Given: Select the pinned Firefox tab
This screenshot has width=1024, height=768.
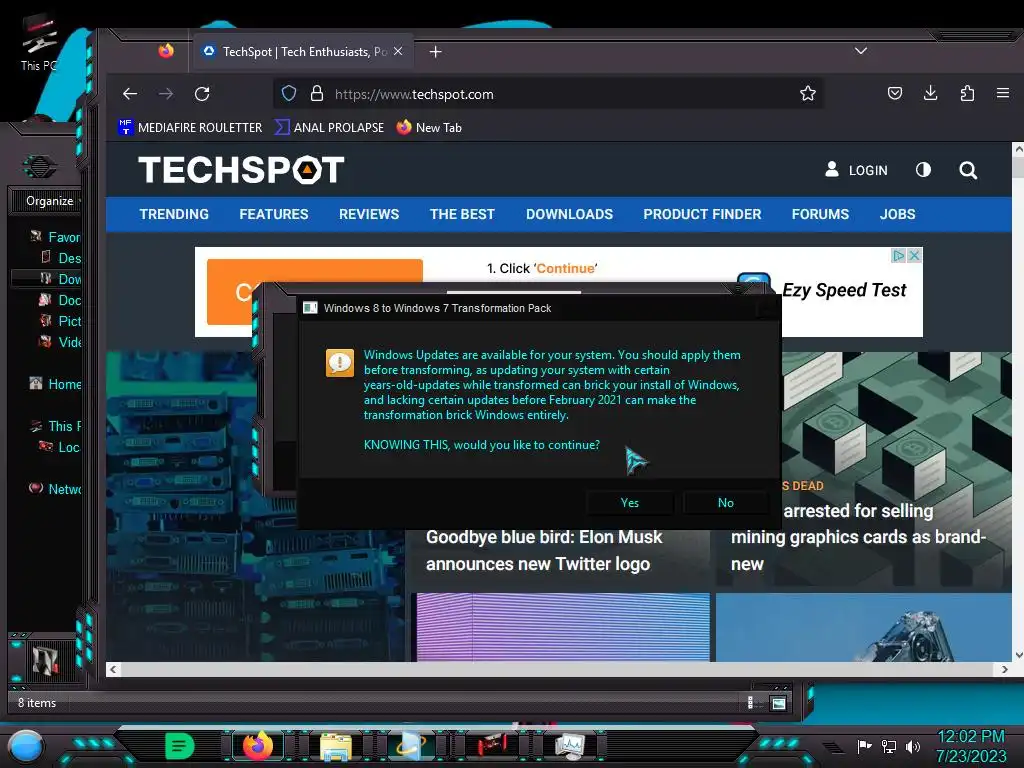Looking at the screenshot, I should pos(166,51).
